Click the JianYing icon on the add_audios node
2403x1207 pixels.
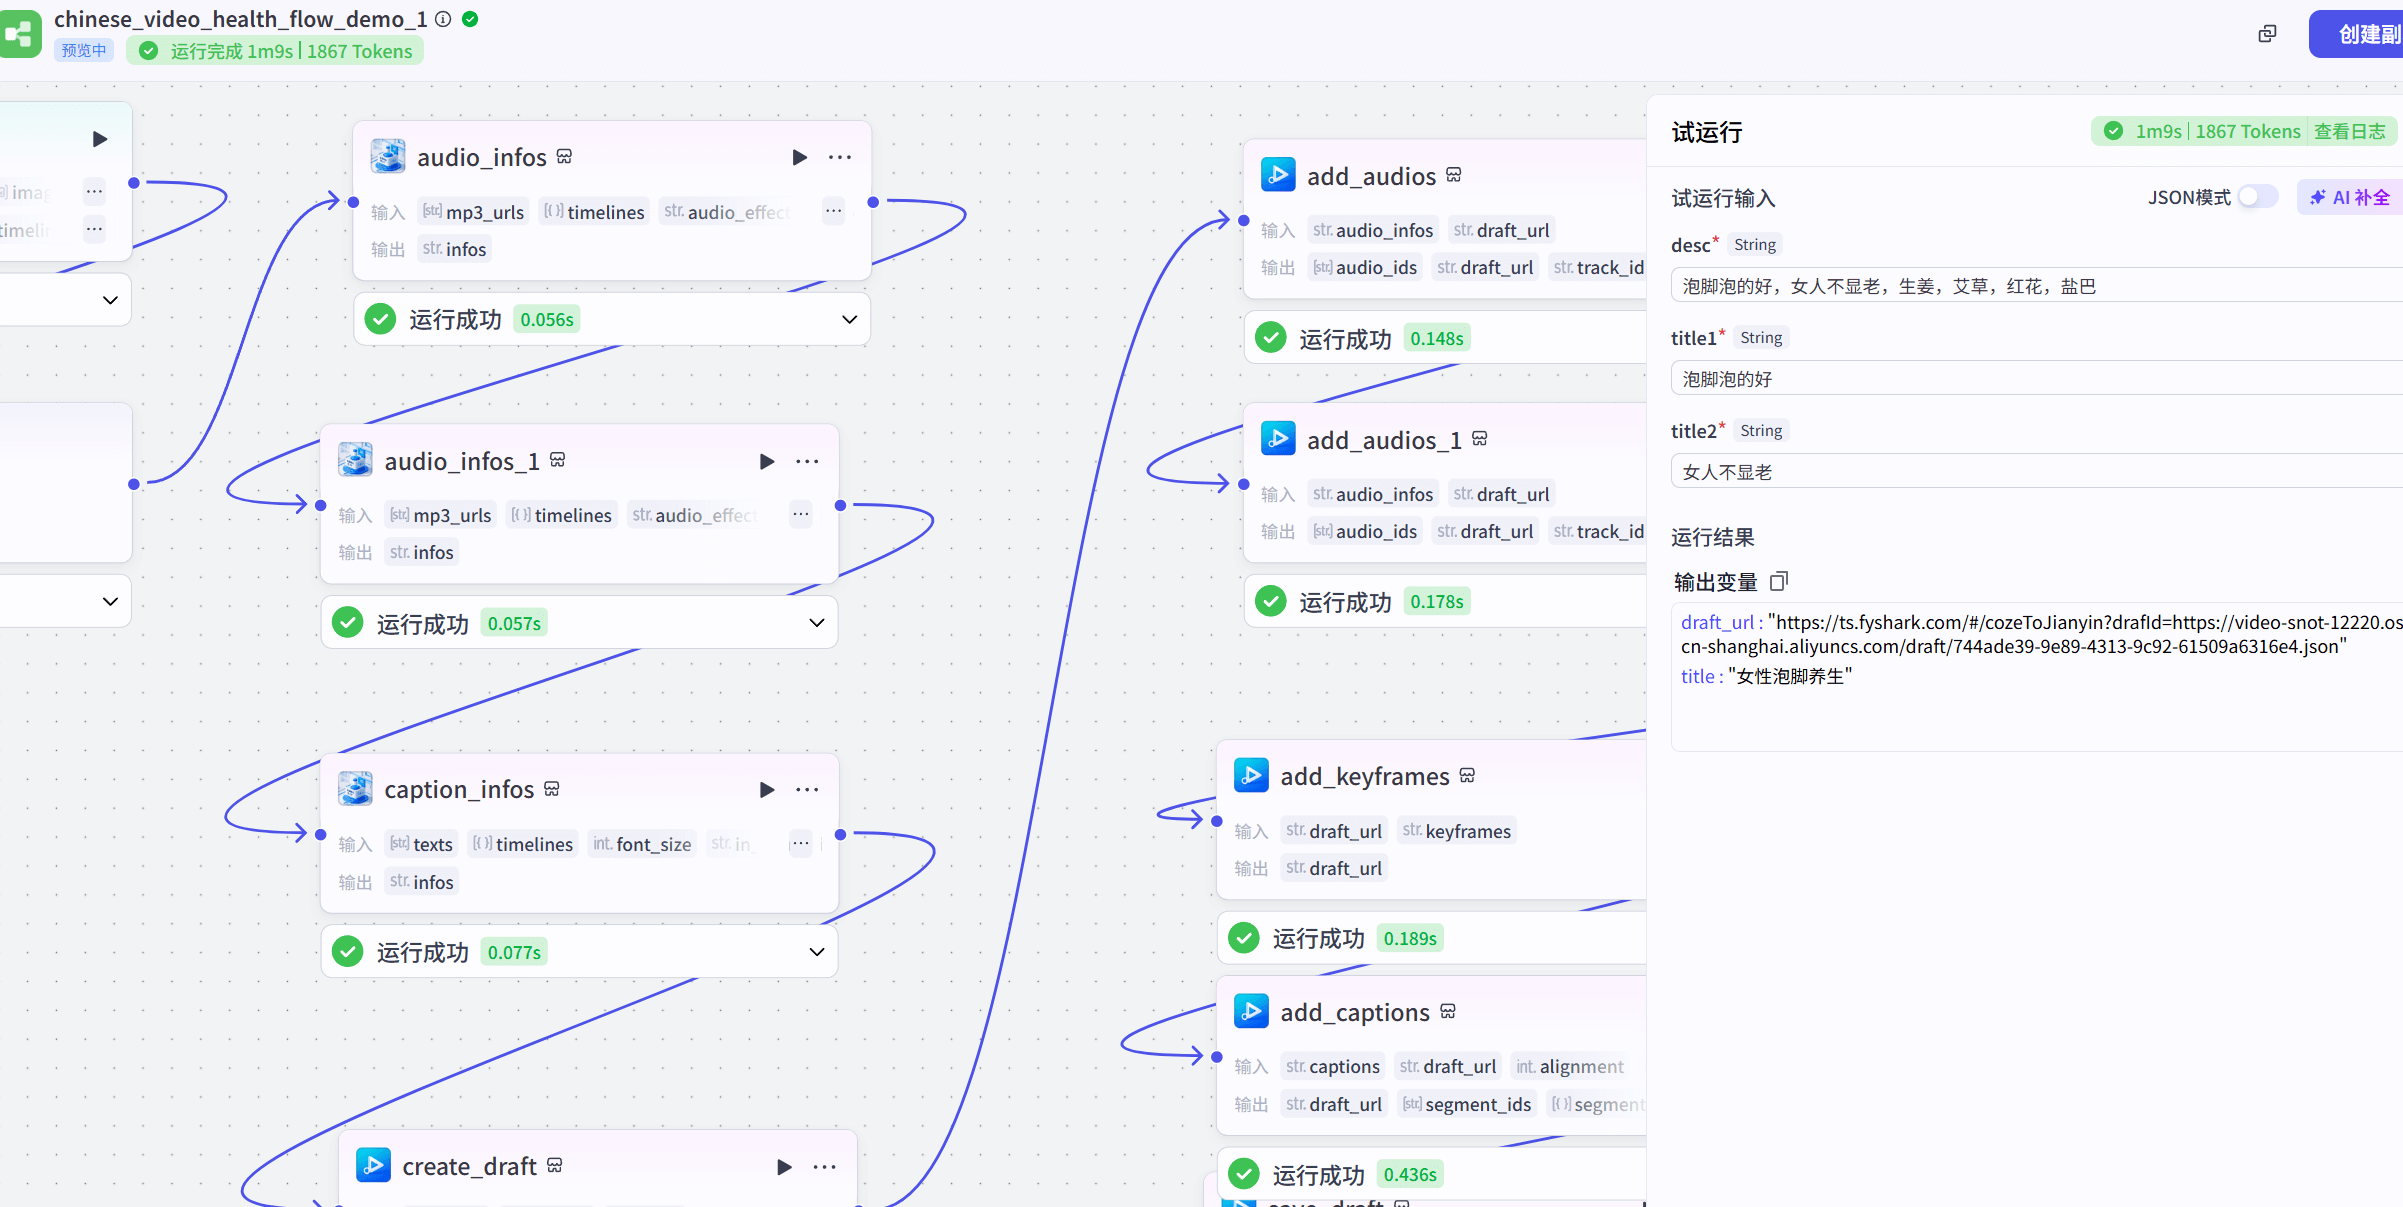[1278, 174]
